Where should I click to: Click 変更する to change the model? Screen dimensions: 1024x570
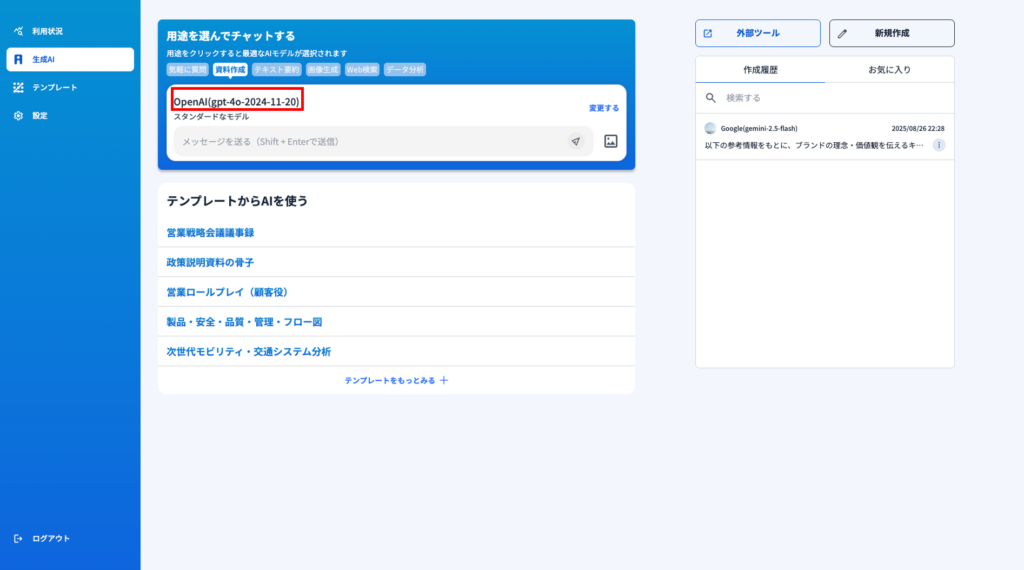point(603,108)
